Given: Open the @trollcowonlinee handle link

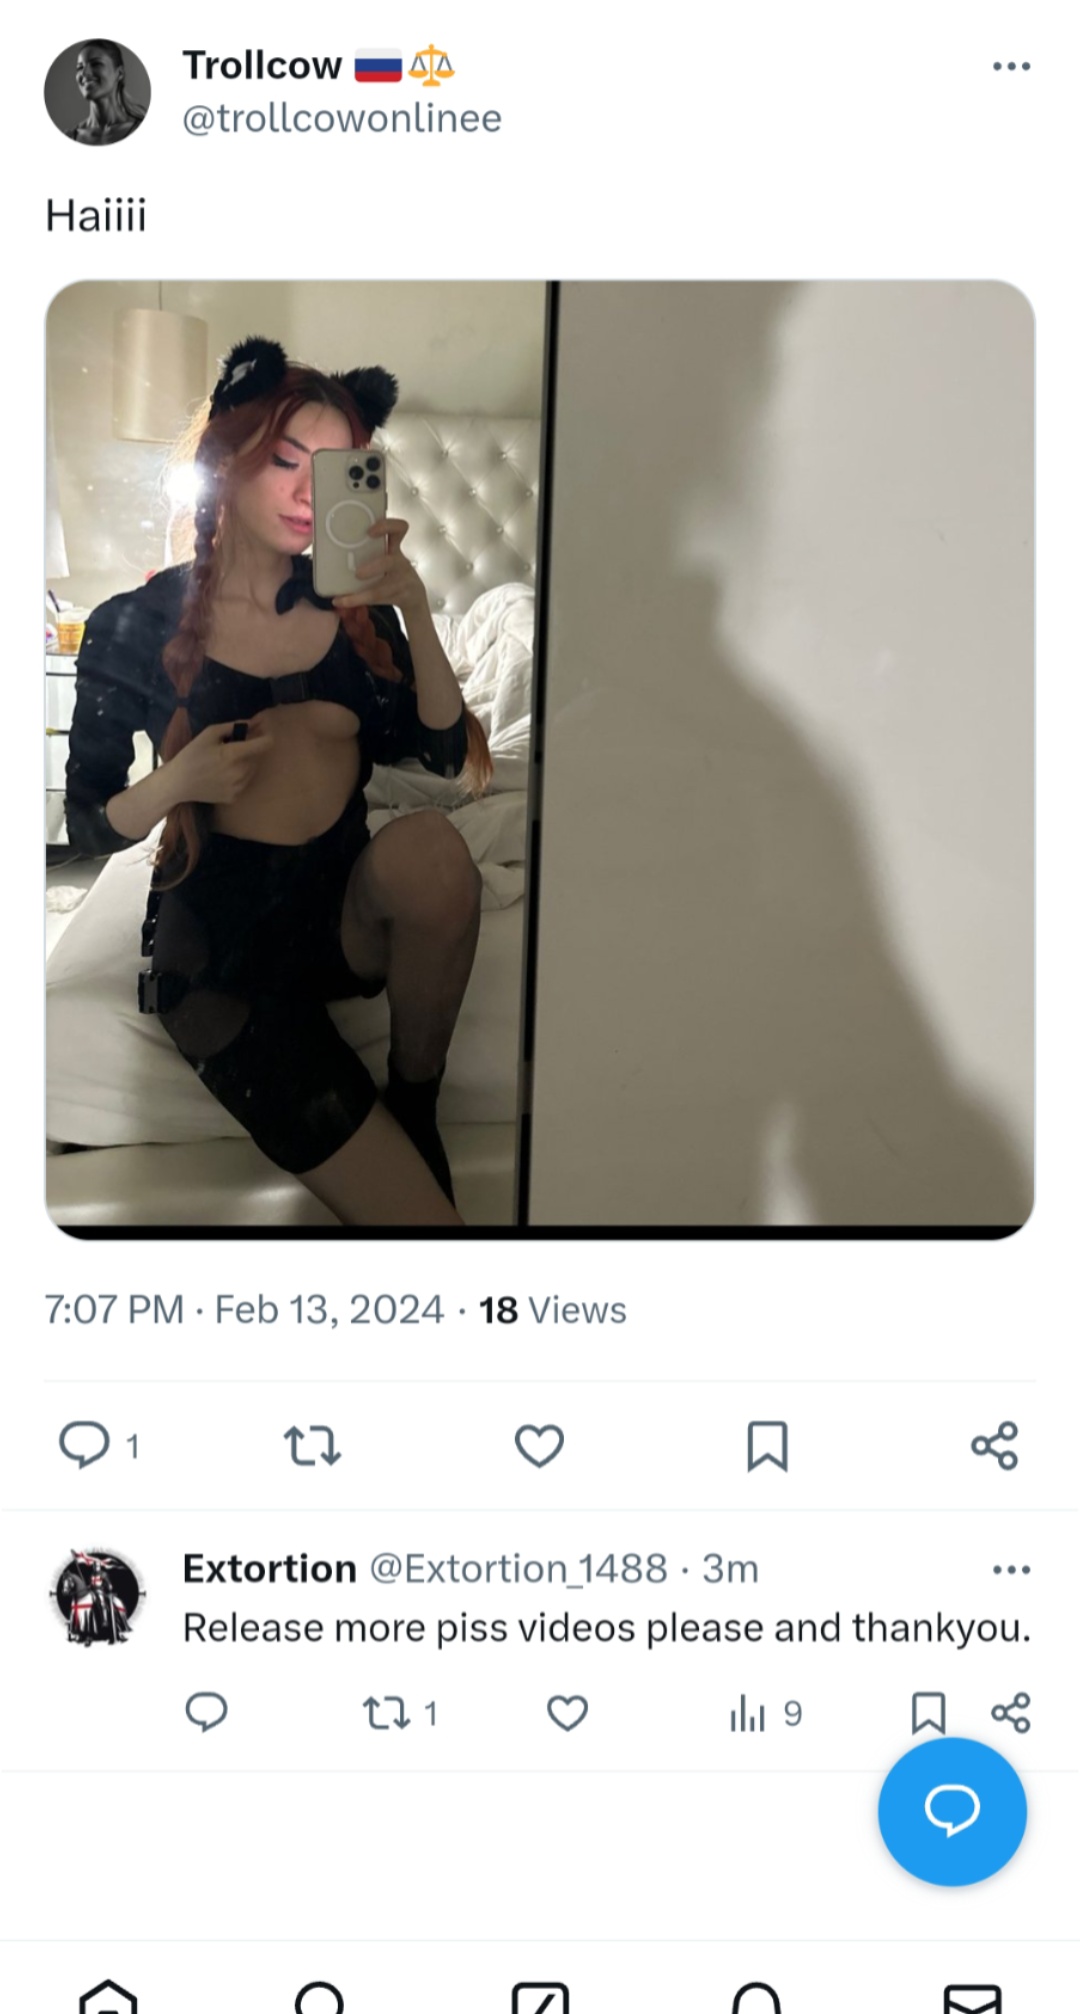Looking at the screenshot, I should click(x=342, y=118).
